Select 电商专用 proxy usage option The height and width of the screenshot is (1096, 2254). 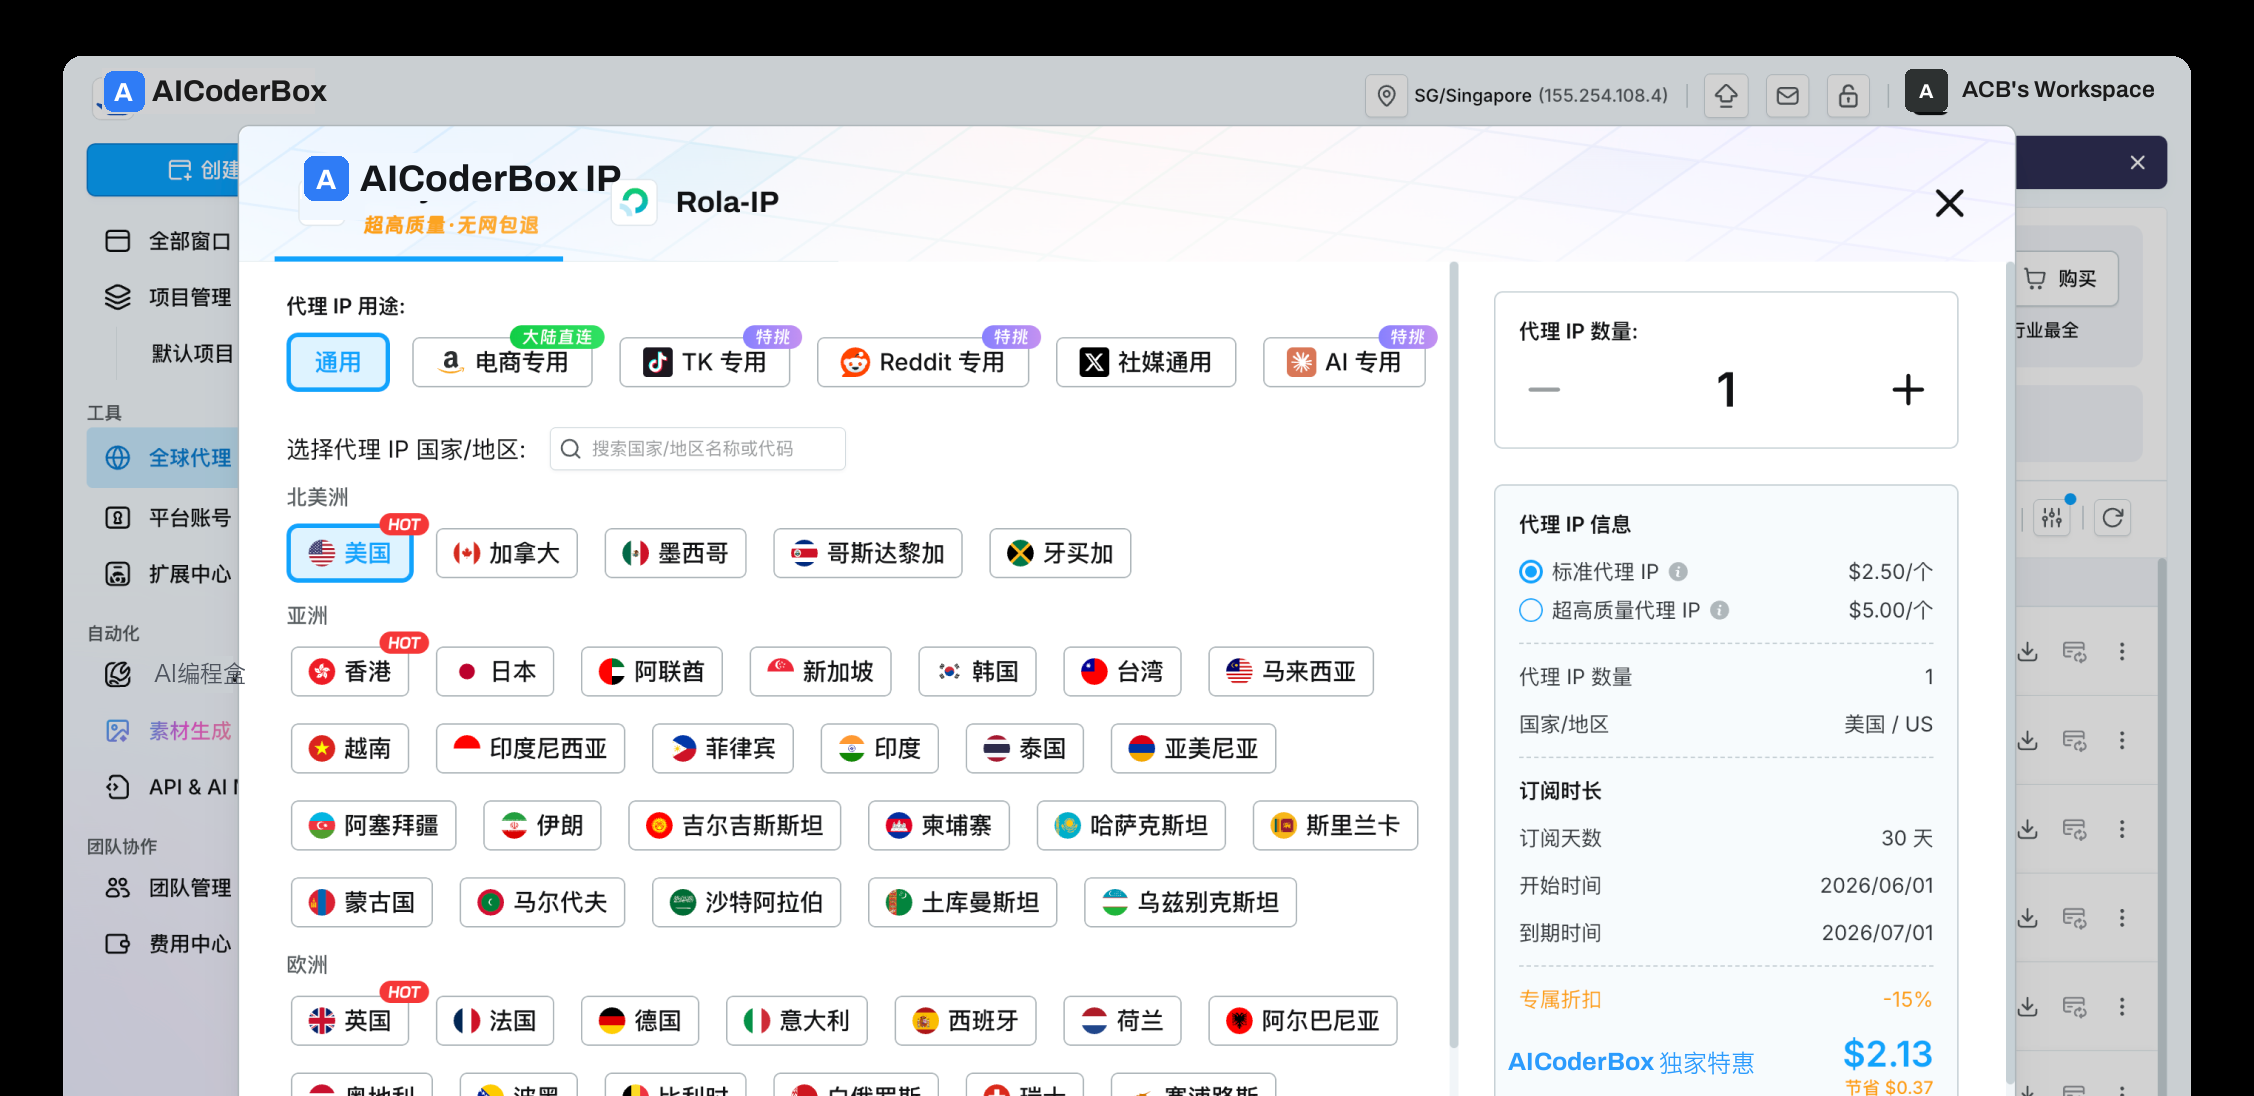click(x=503, y=362)
